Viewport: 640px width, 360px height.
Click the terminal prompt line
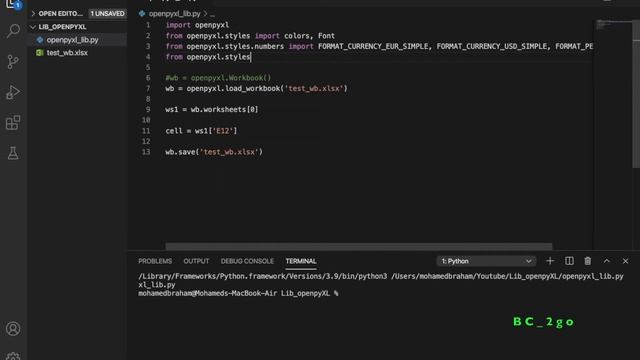pyautogui.click(x=238, y=293)
